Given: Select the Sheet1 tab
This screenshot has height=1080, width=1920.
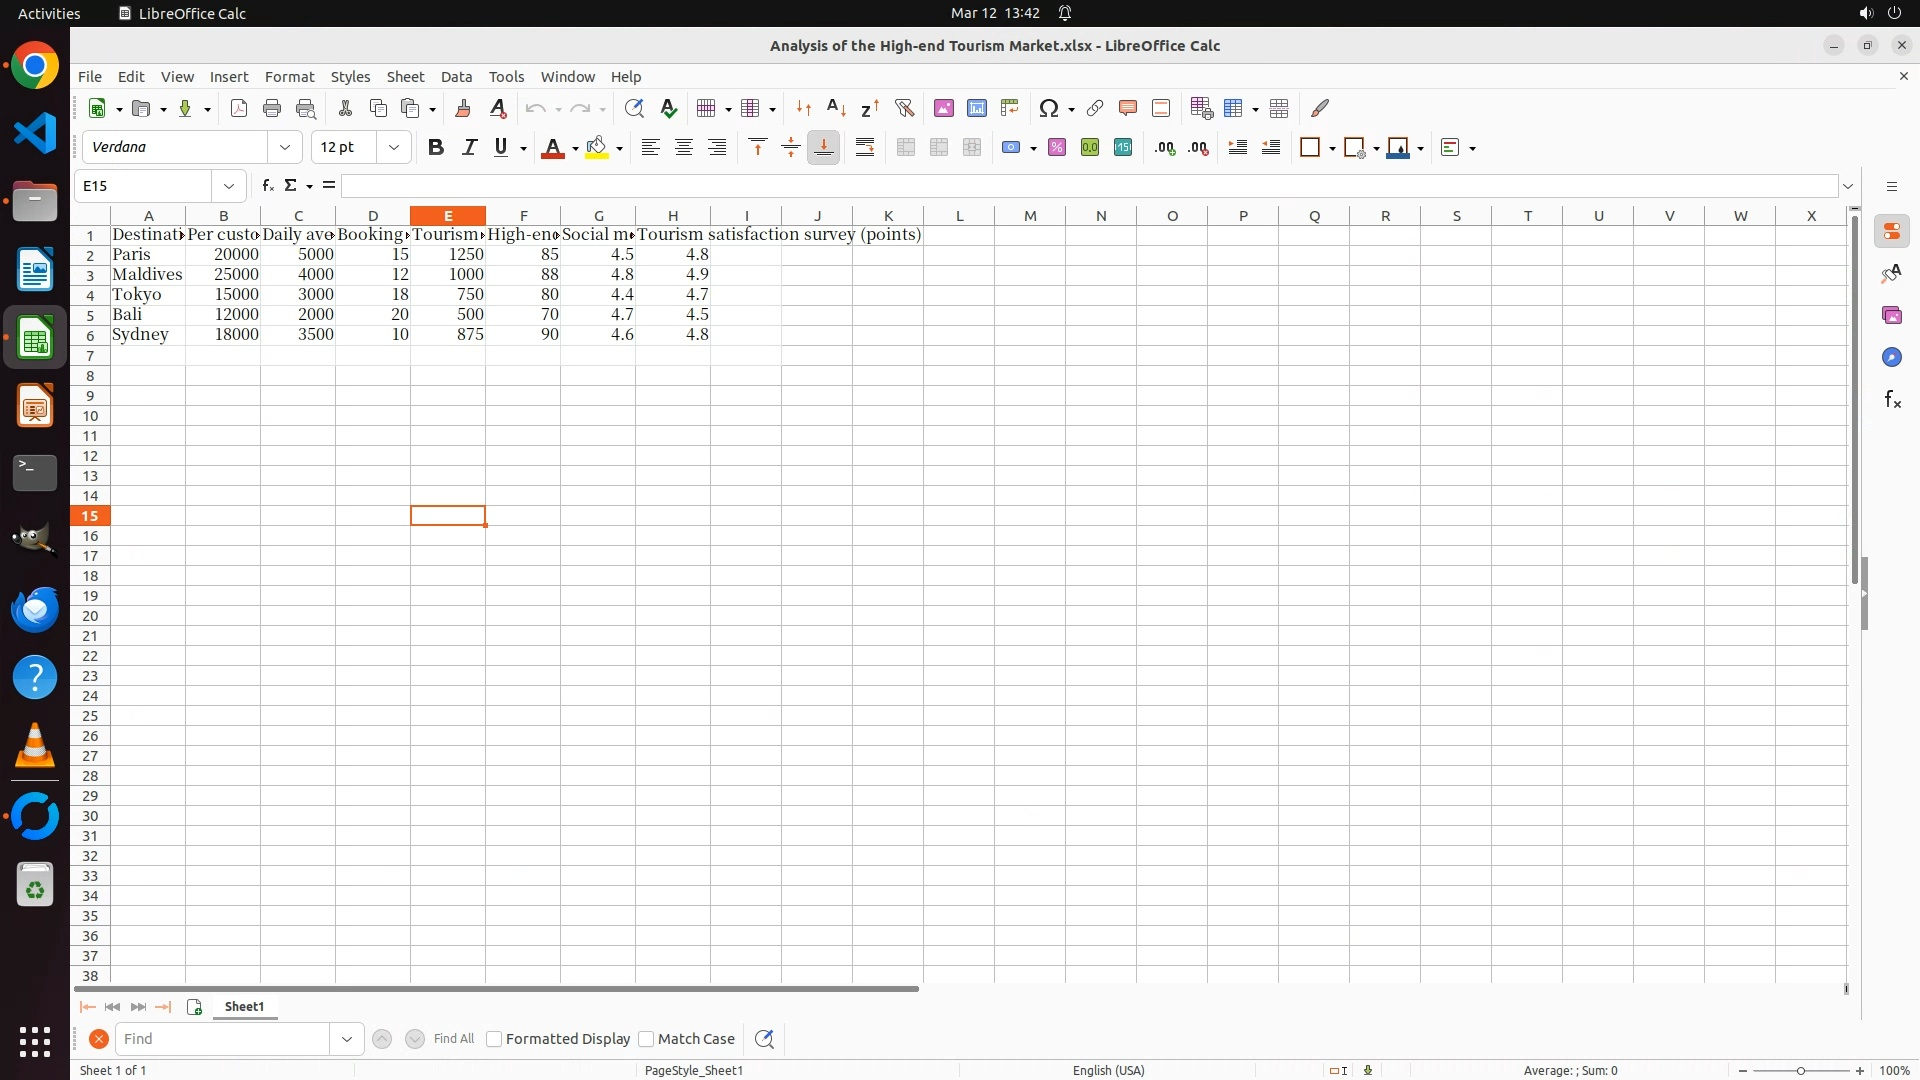Looking at the screenshot, I should tap(244, 1007).
